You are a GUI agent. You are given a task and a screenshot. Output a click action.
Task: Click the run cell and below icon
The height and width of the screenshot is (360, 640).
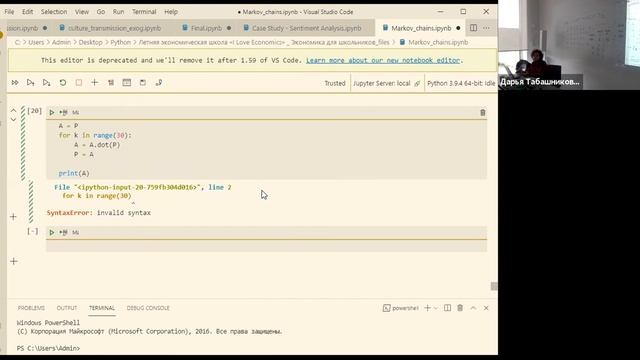47,83
